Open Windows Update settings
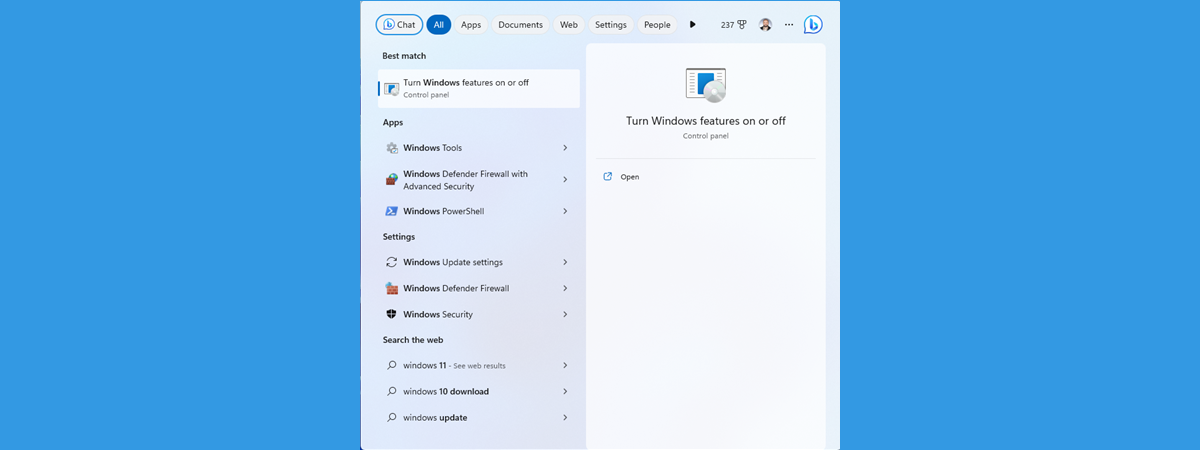The image size is (1200, 450). 479,262
